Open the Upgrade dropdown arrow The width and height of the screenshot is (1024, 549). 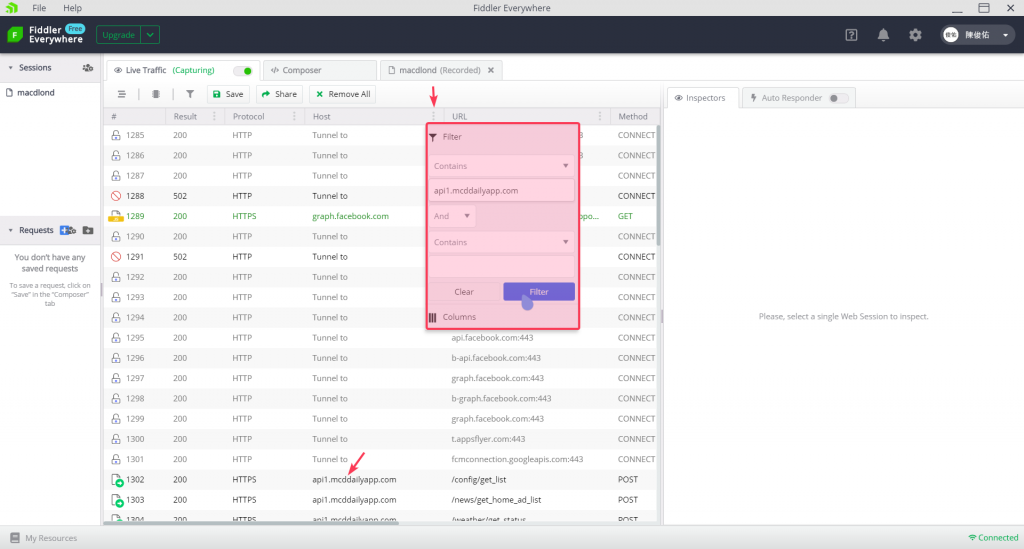point(150,35)
